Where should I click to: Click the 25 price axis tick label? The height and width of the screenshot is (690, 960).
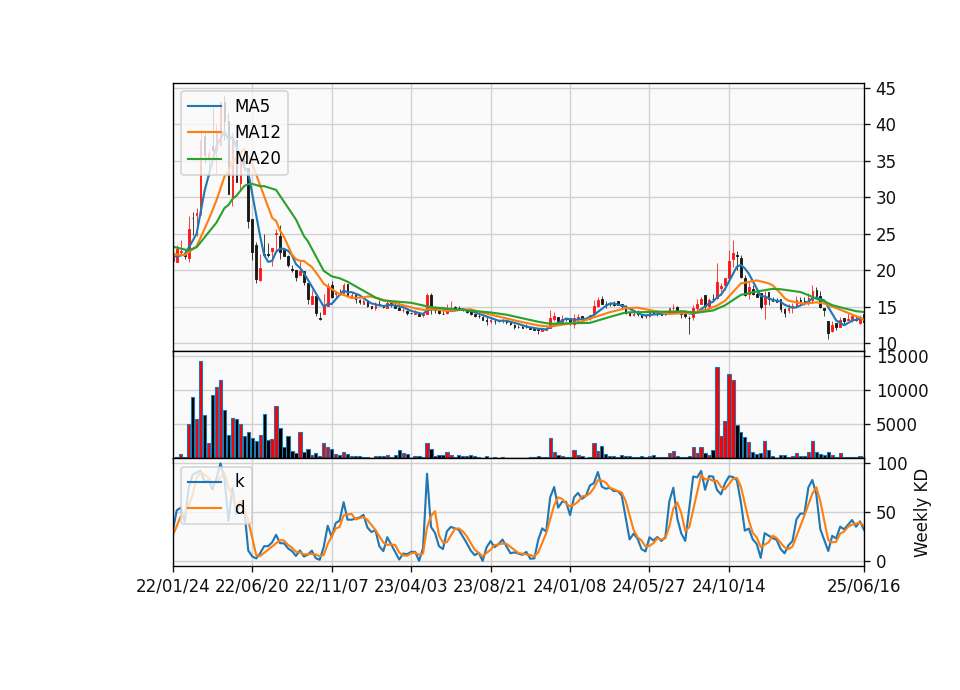[x=885, y=234]
